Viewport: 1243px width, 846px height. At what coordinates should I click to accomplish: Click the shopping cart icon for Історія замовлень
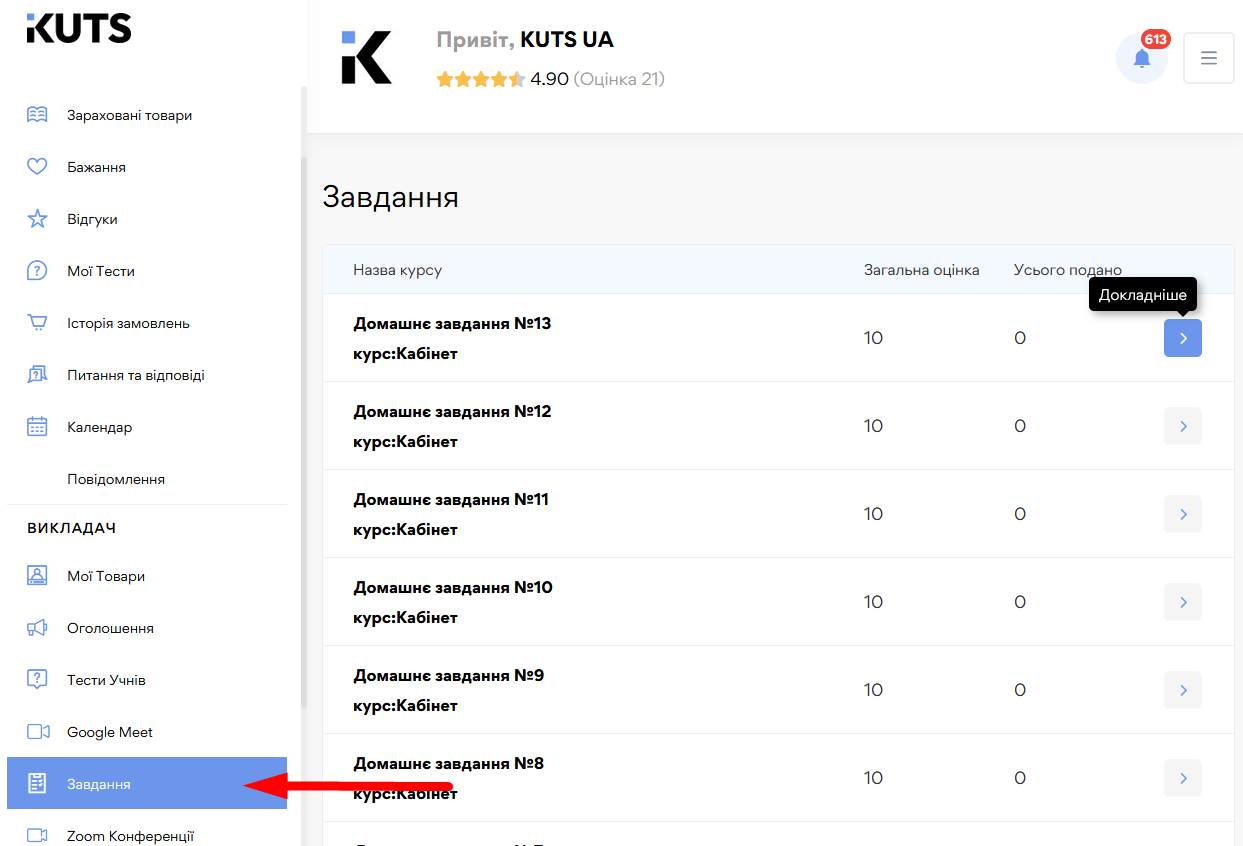37,322
